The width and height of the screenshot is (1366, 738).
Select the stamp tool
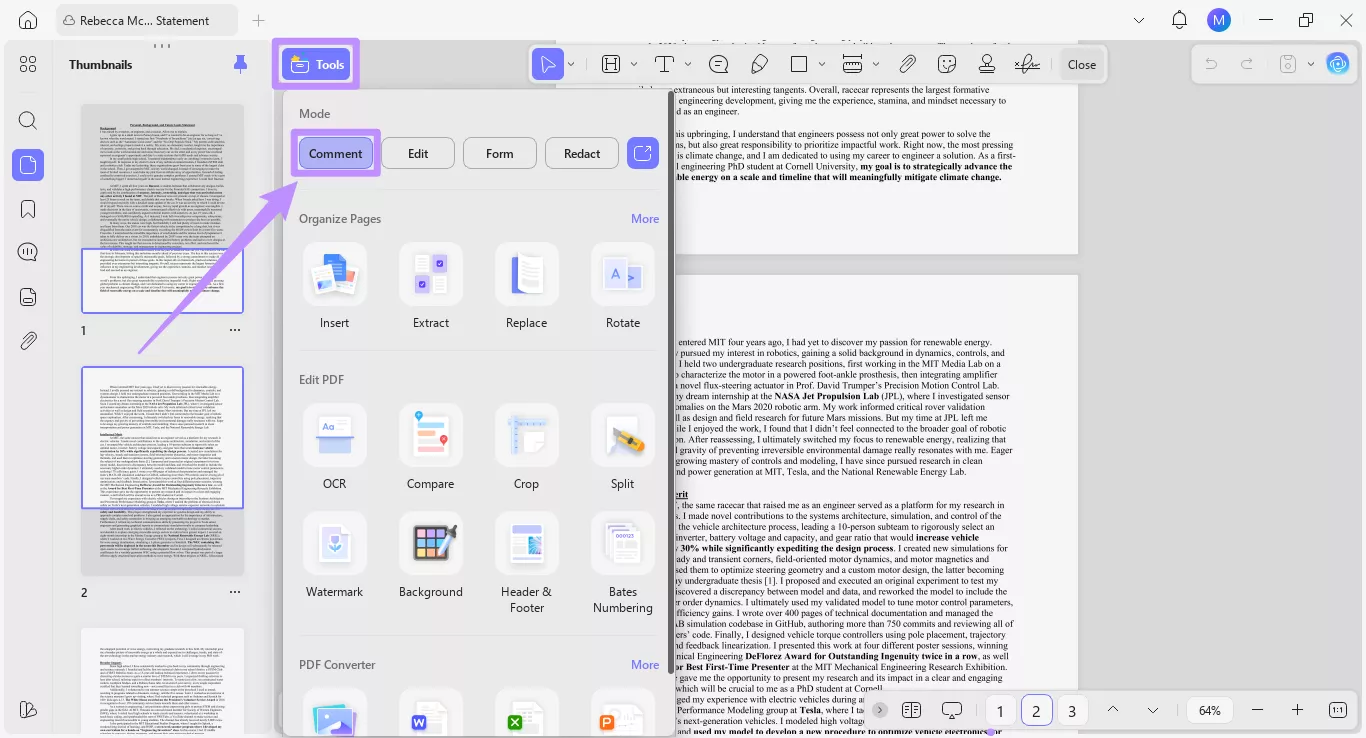pos(987,64)
